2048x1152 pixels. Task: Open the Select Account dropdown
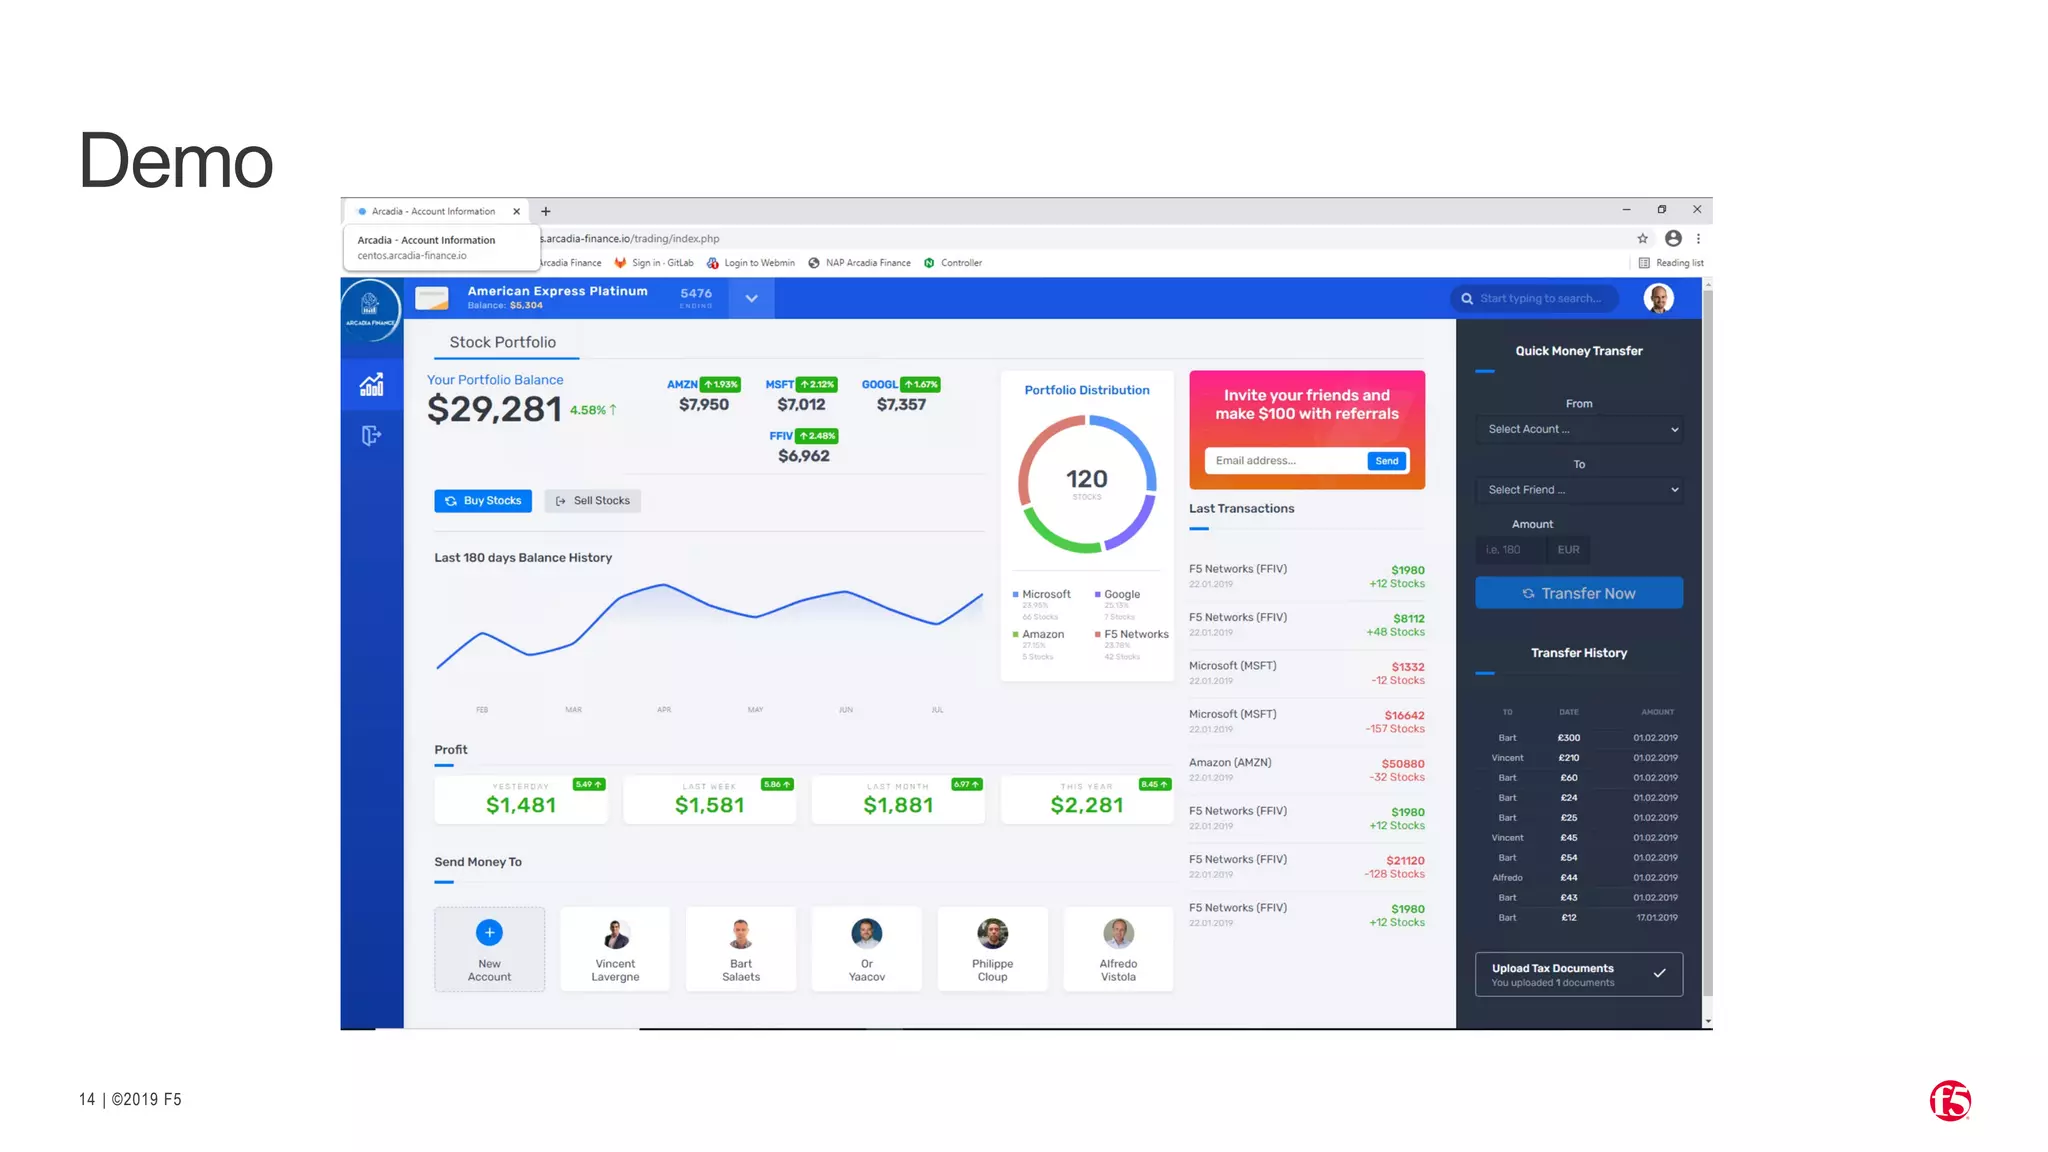(1578, 429)
